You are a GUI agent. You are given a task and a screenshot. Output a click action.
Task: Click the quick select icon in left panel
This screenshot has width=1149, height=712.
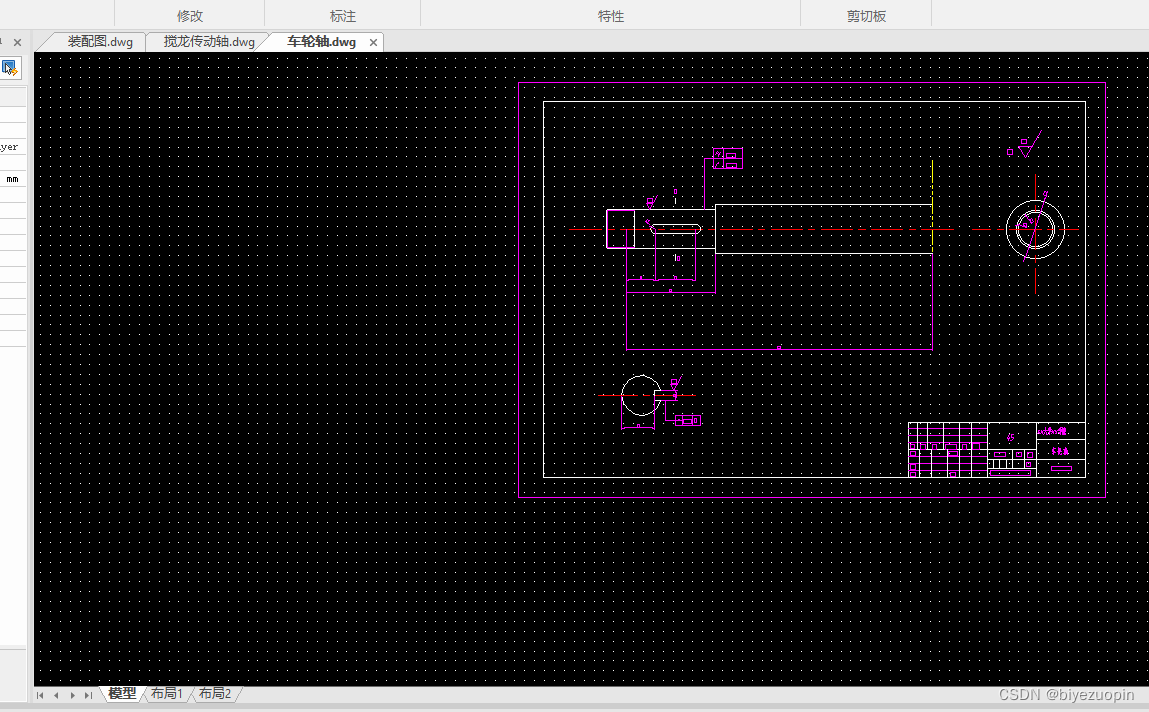pyautogui.click(x=10, y=68)
